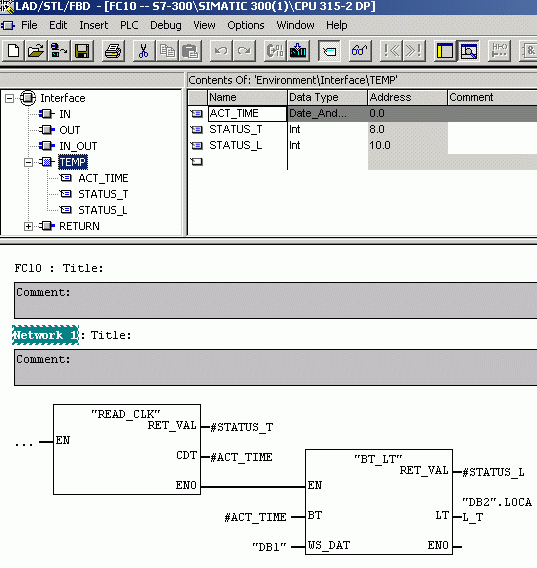
Task: Click the Date_And... data type cell
Action: pyautogui.click(x=327, y=113)
